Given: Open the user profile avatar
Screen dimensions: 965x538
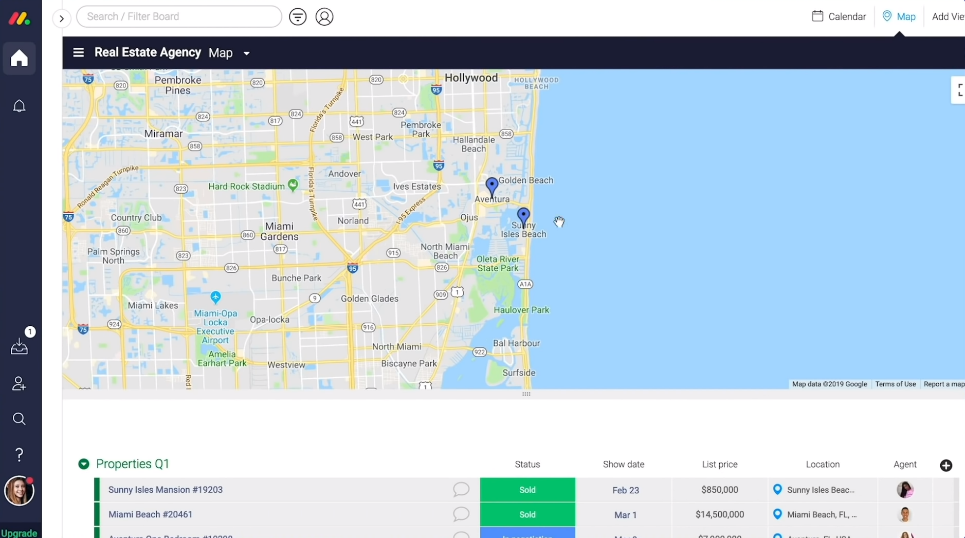Looking at the screenshot, I should click(19, 491).
